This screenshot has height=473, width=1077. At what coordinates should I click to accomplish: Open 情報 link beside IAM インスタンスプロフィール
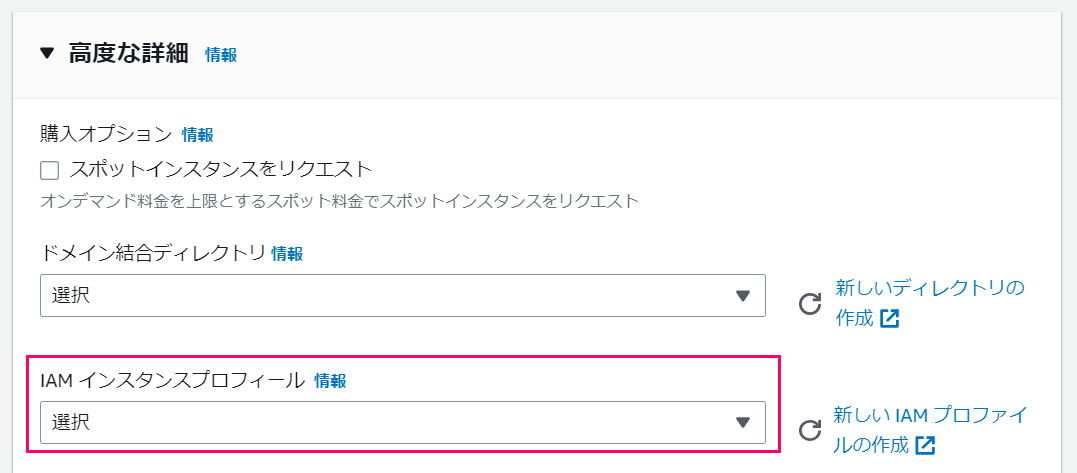tap(330, 381)
